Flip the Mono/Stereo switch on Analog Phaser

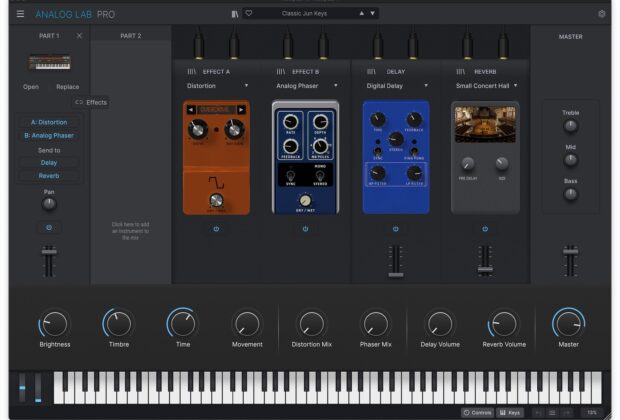pos(320,175)
